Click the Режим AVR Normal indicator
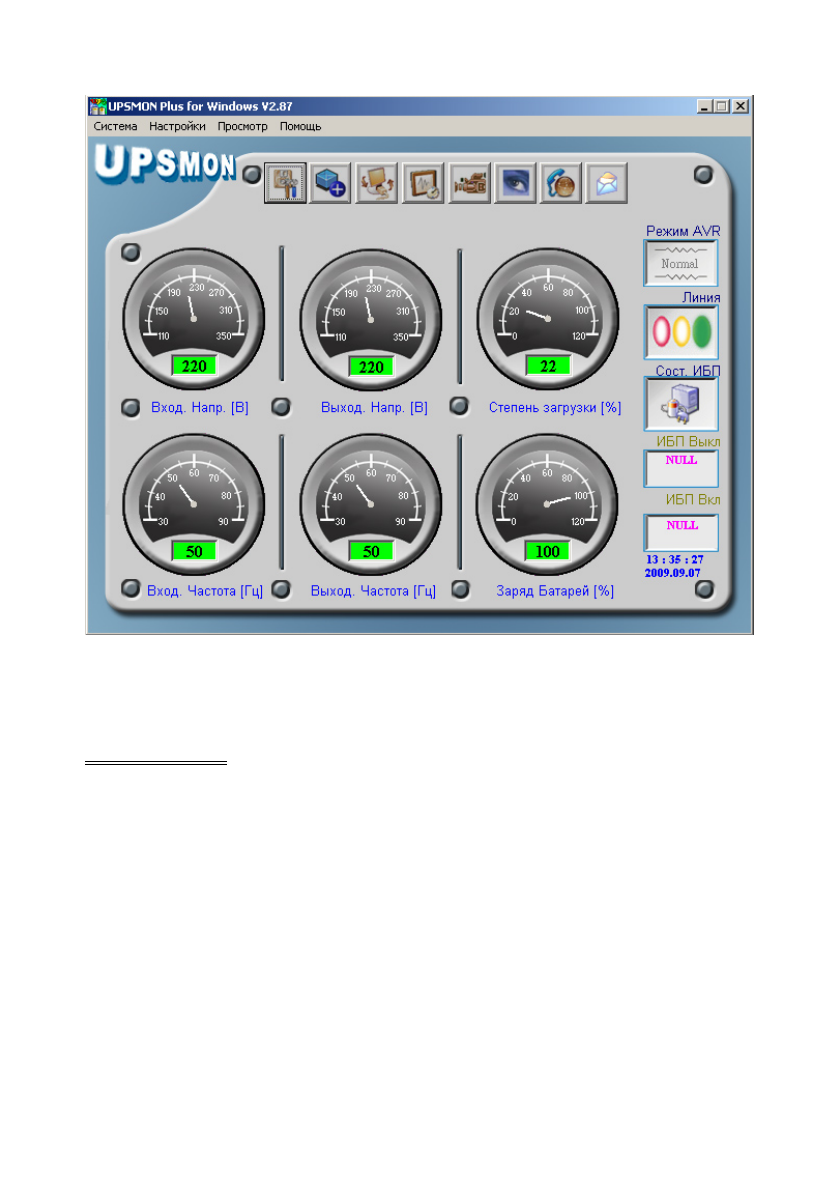838x1190 pixels. (681, 264)
